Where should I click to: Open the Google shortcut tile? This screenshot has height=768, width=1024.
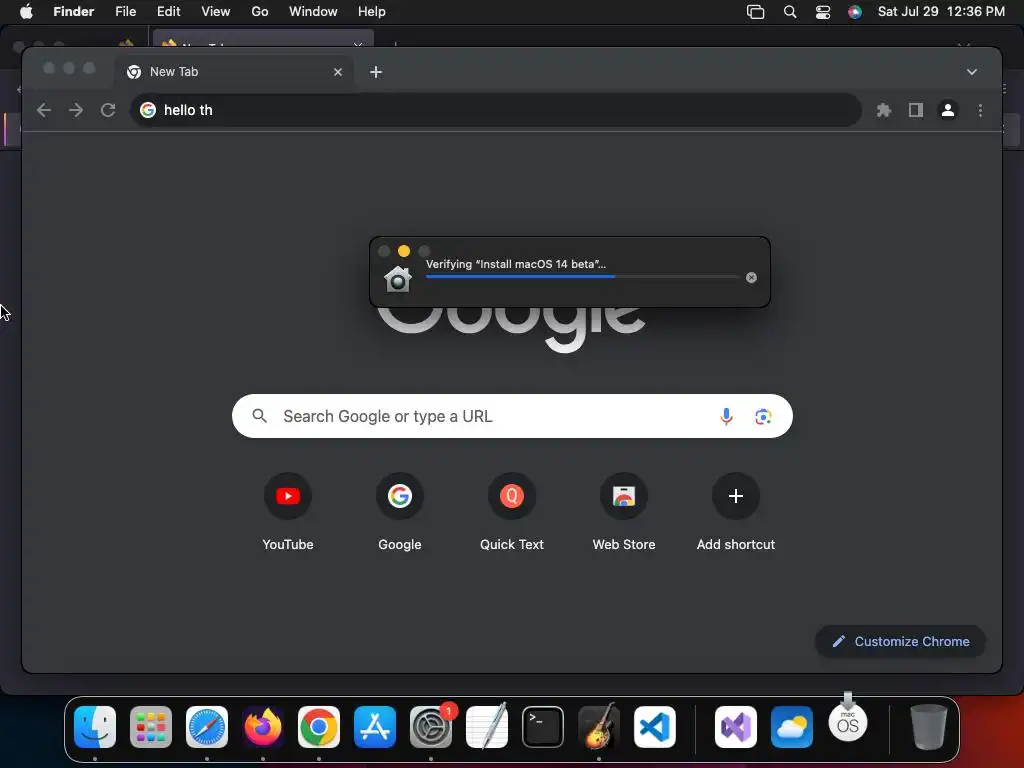click(400, 511)
